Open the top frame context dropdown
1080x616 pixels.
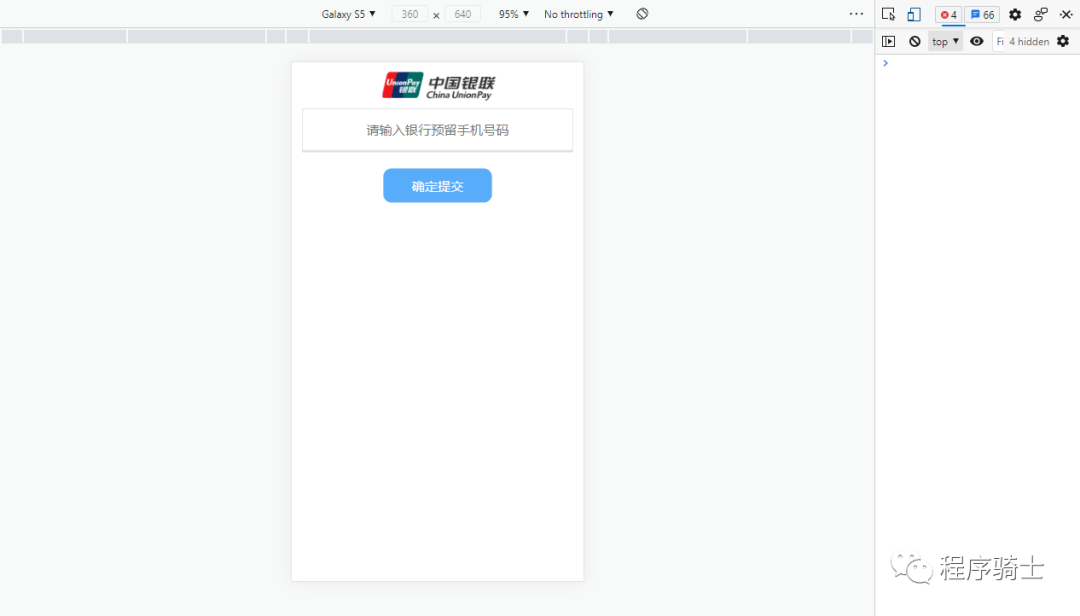(x=944, y=41)
